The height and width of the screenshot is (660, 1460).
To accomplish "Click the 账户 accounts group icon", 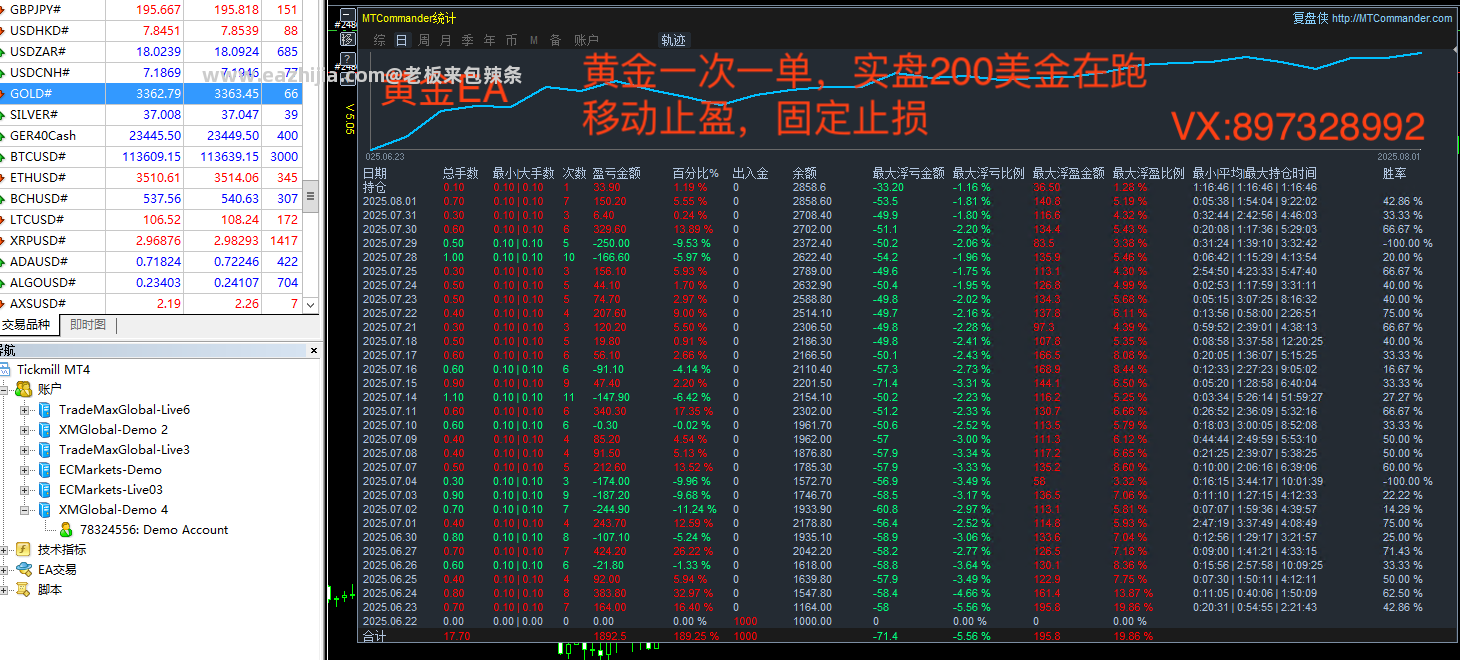I will [x=23, y=389].
